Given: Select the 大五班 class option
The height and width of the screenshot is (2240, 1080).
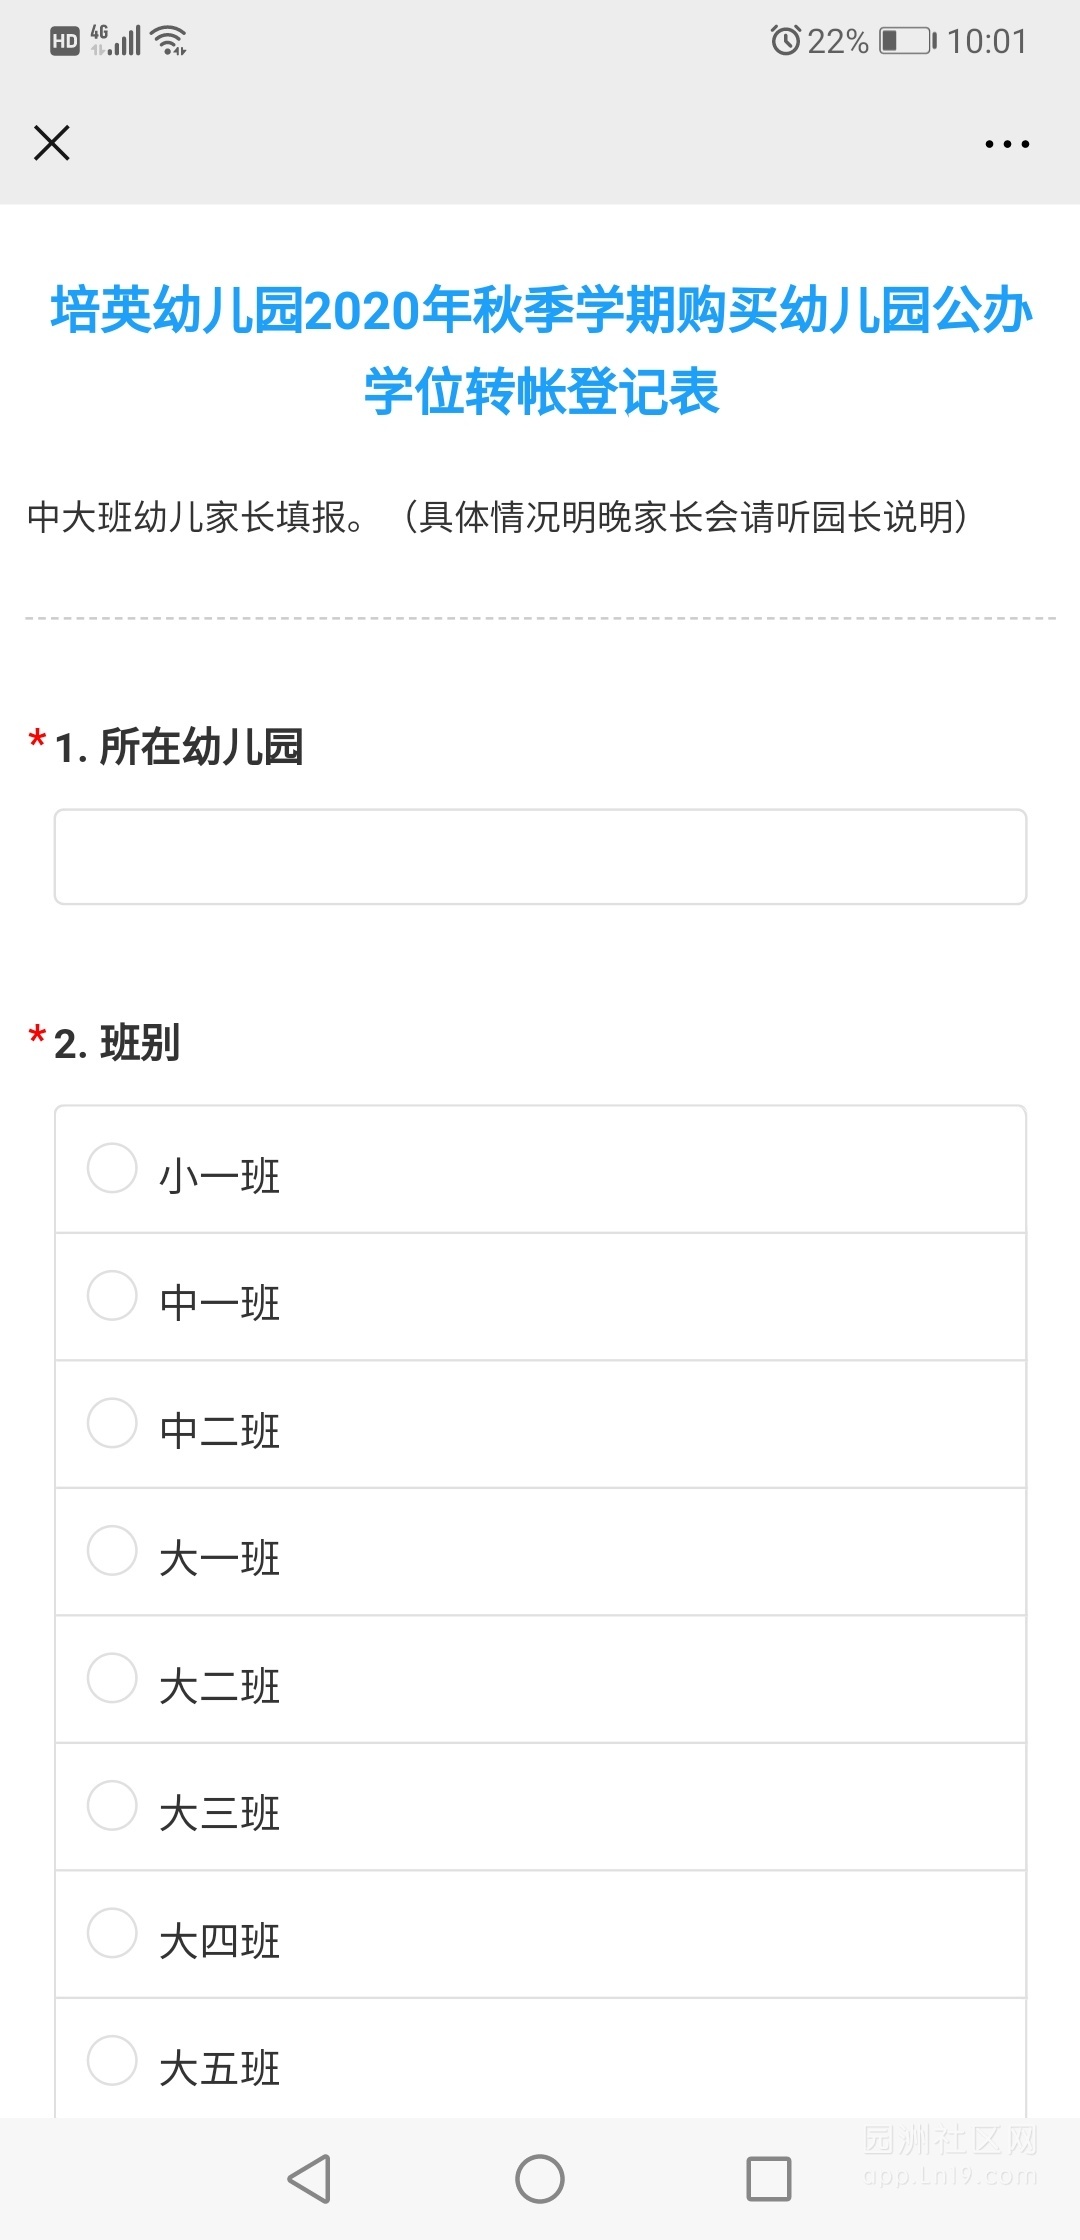Looking at the screenshot, I should (x=112, y=2060).
